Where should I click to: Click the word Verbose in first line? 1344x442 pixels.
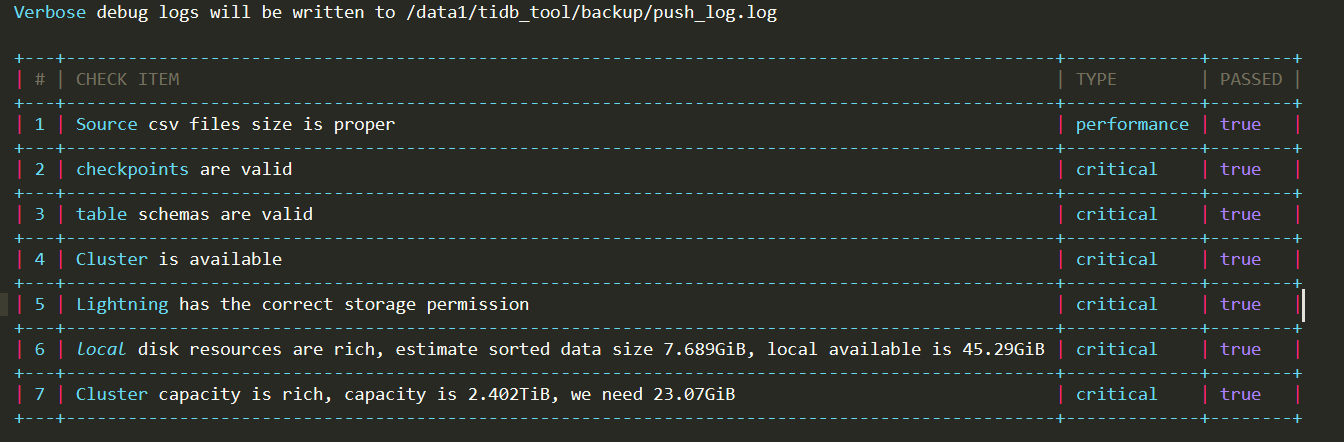[x=49, y=14]
